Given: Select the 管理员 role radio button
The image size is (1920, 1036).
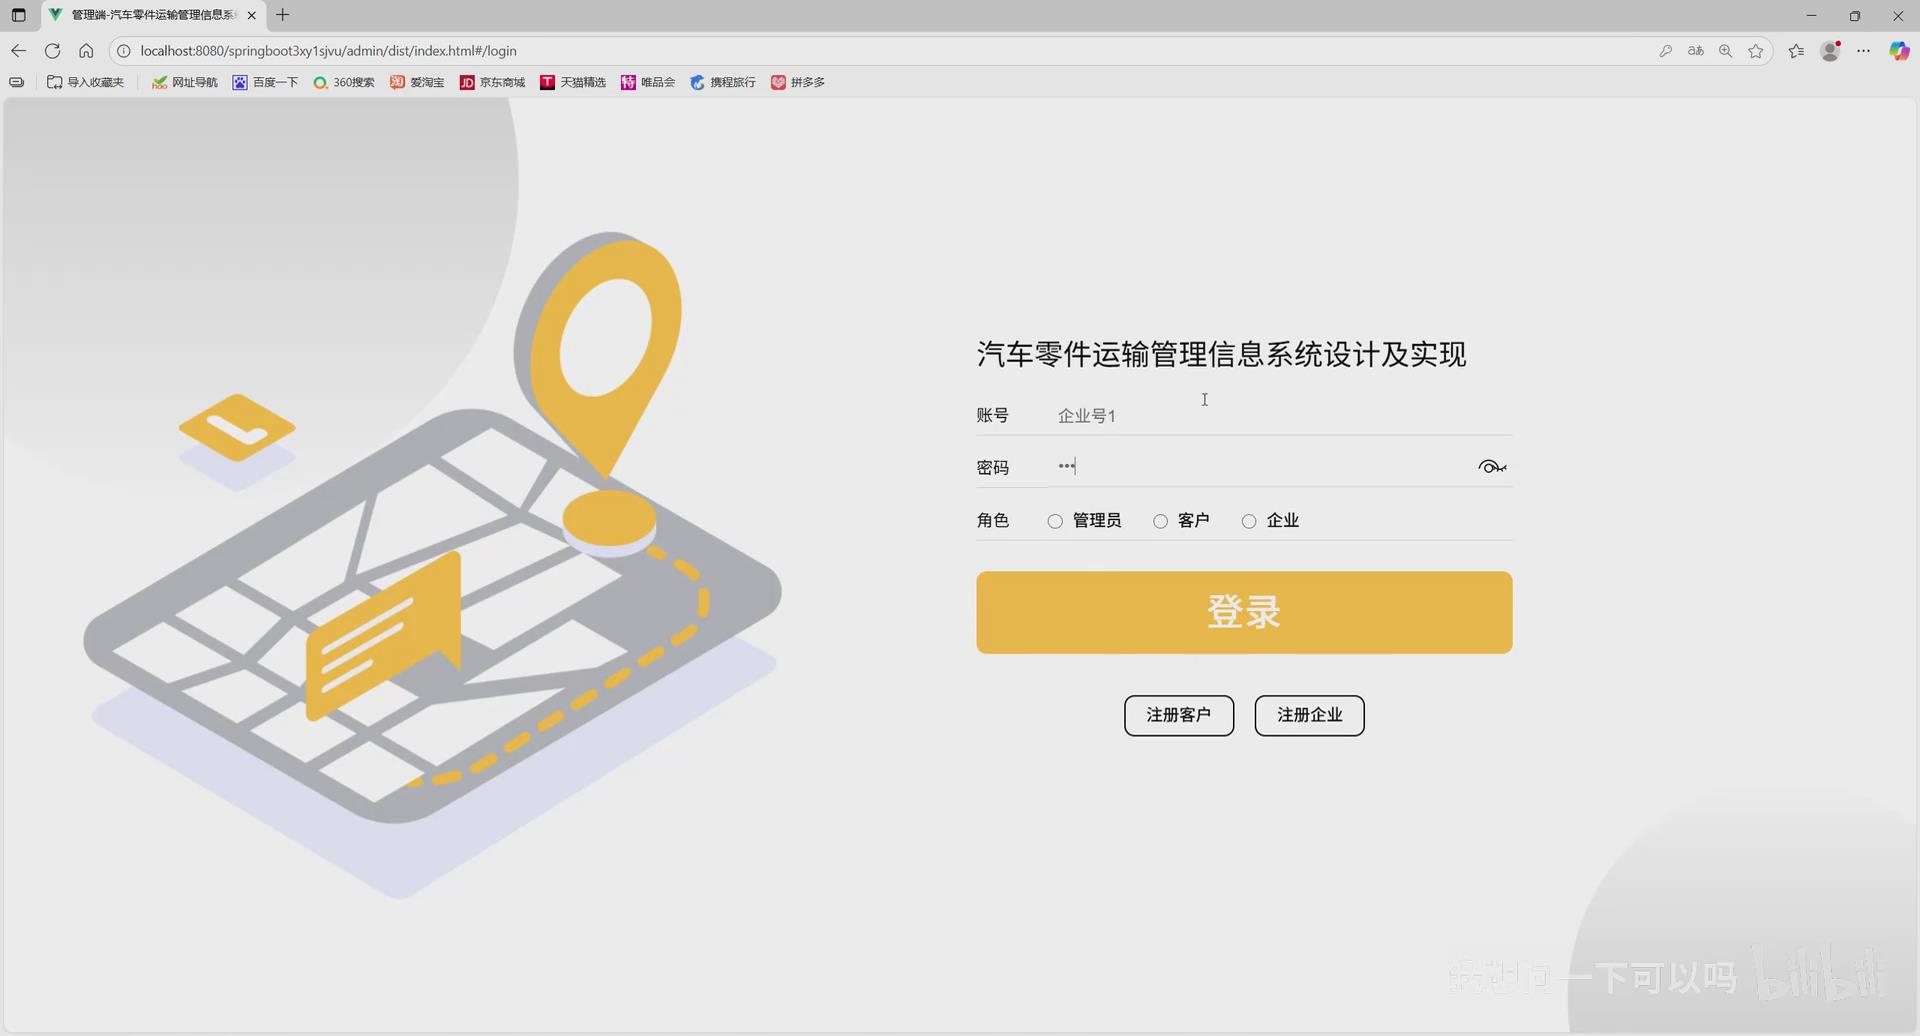Looking at the screenshot, I should pos(1055,521).
